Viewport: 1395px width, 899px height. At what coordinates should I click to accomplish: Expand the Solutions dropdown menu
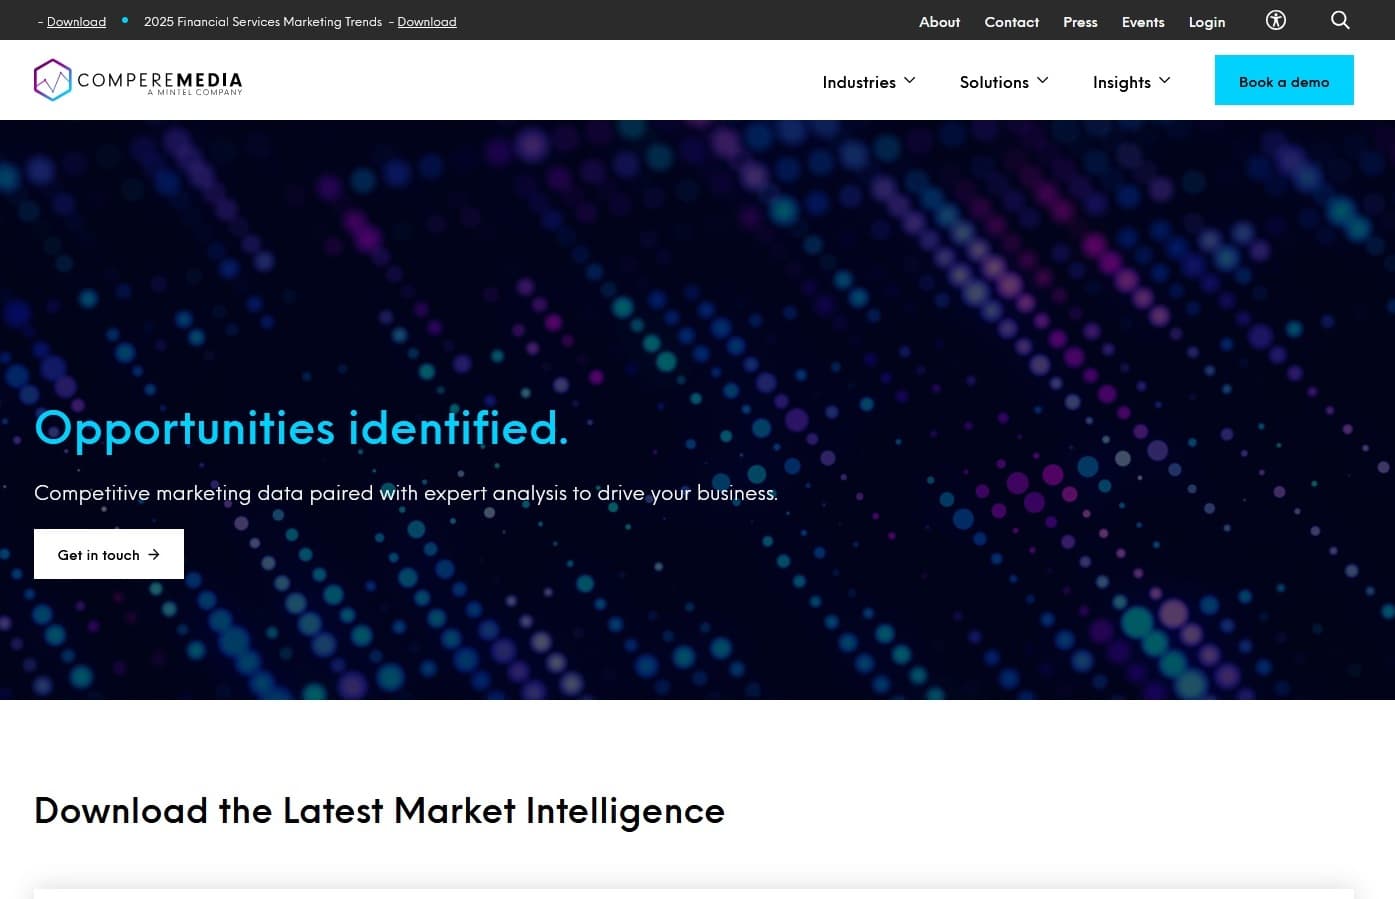995,81
